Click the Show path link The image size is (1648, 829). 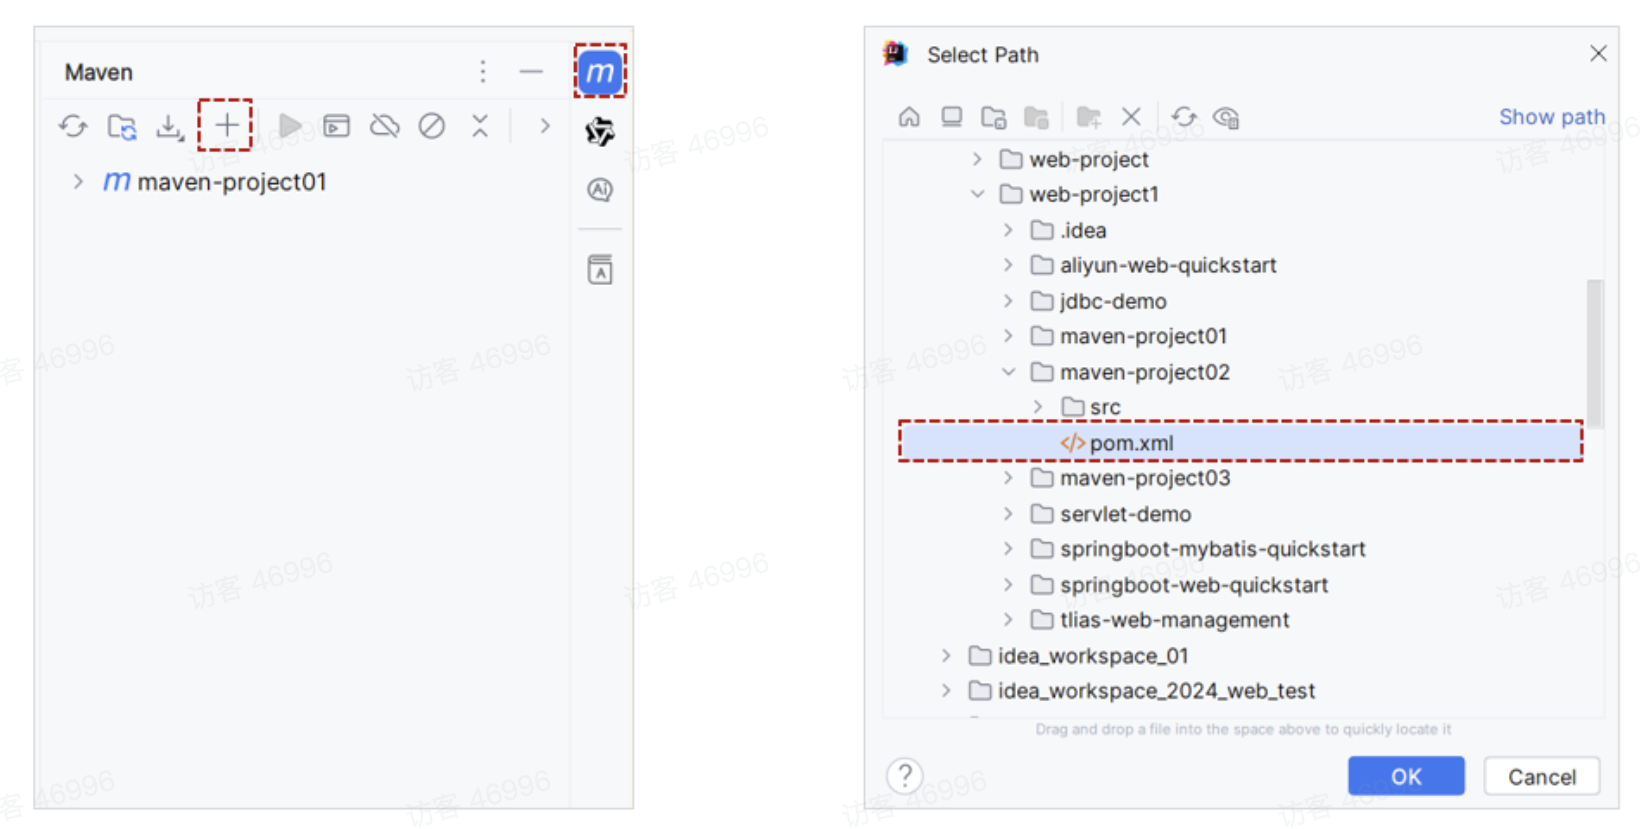1552,117
